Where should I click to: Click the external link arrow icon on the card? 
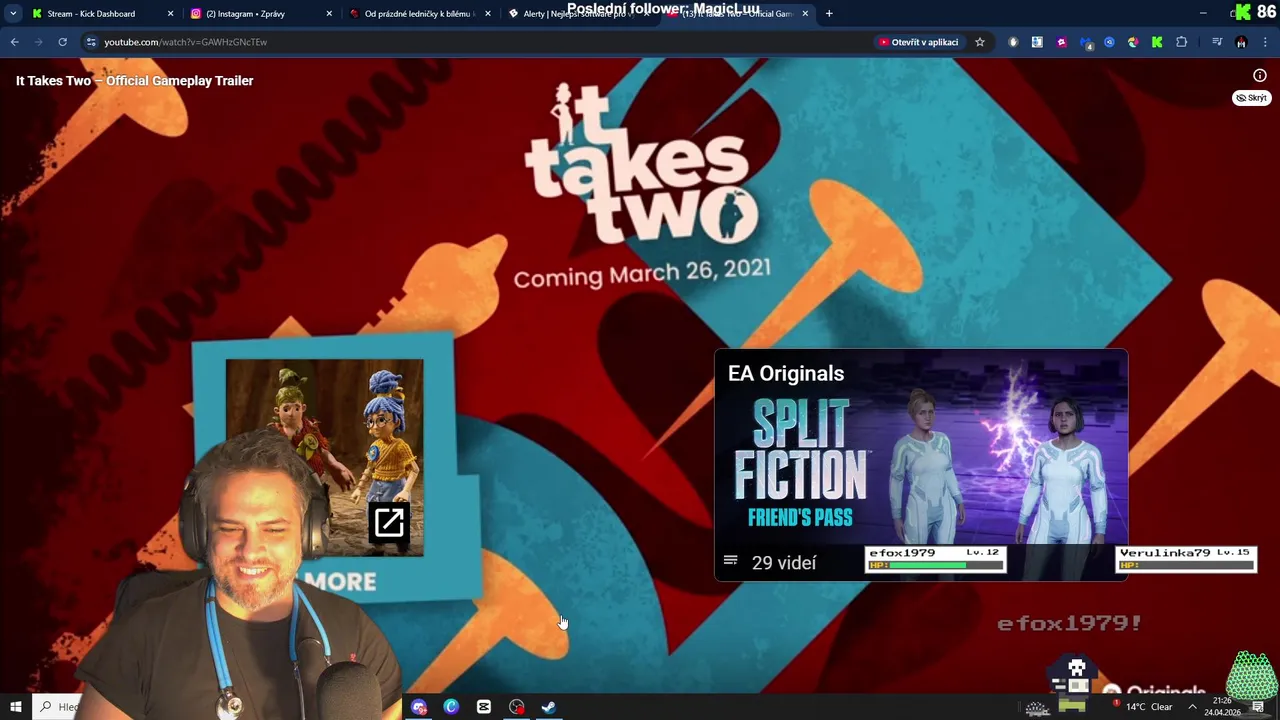(x=389, y=522)
